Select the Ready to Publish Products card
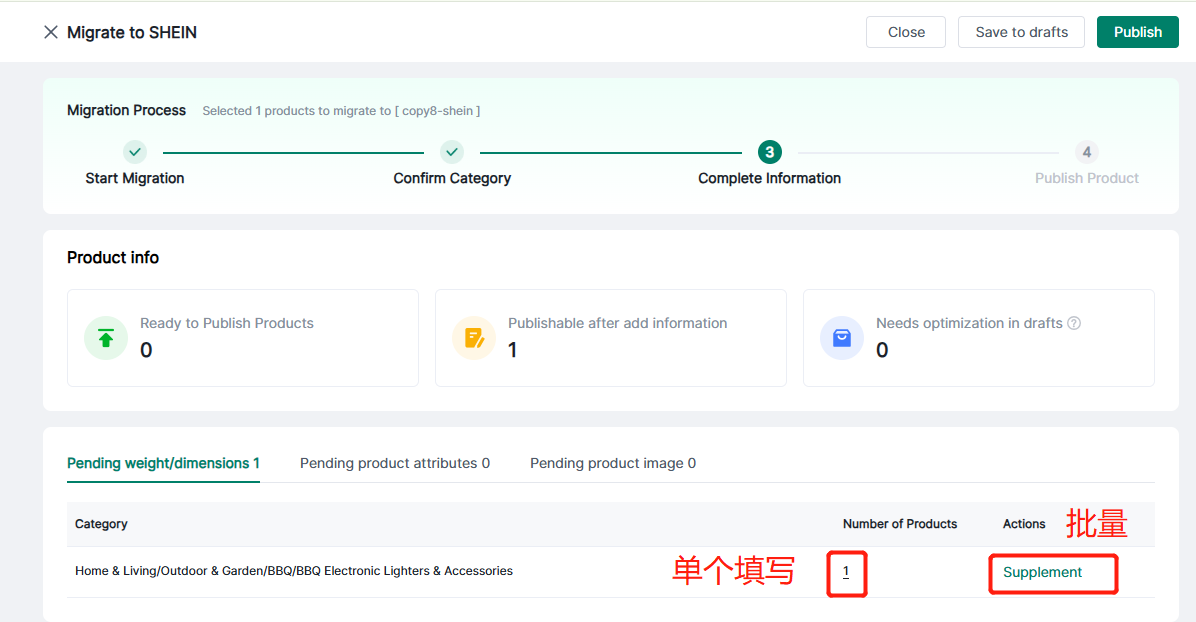1196x622 pixels. tap(242, 338)
